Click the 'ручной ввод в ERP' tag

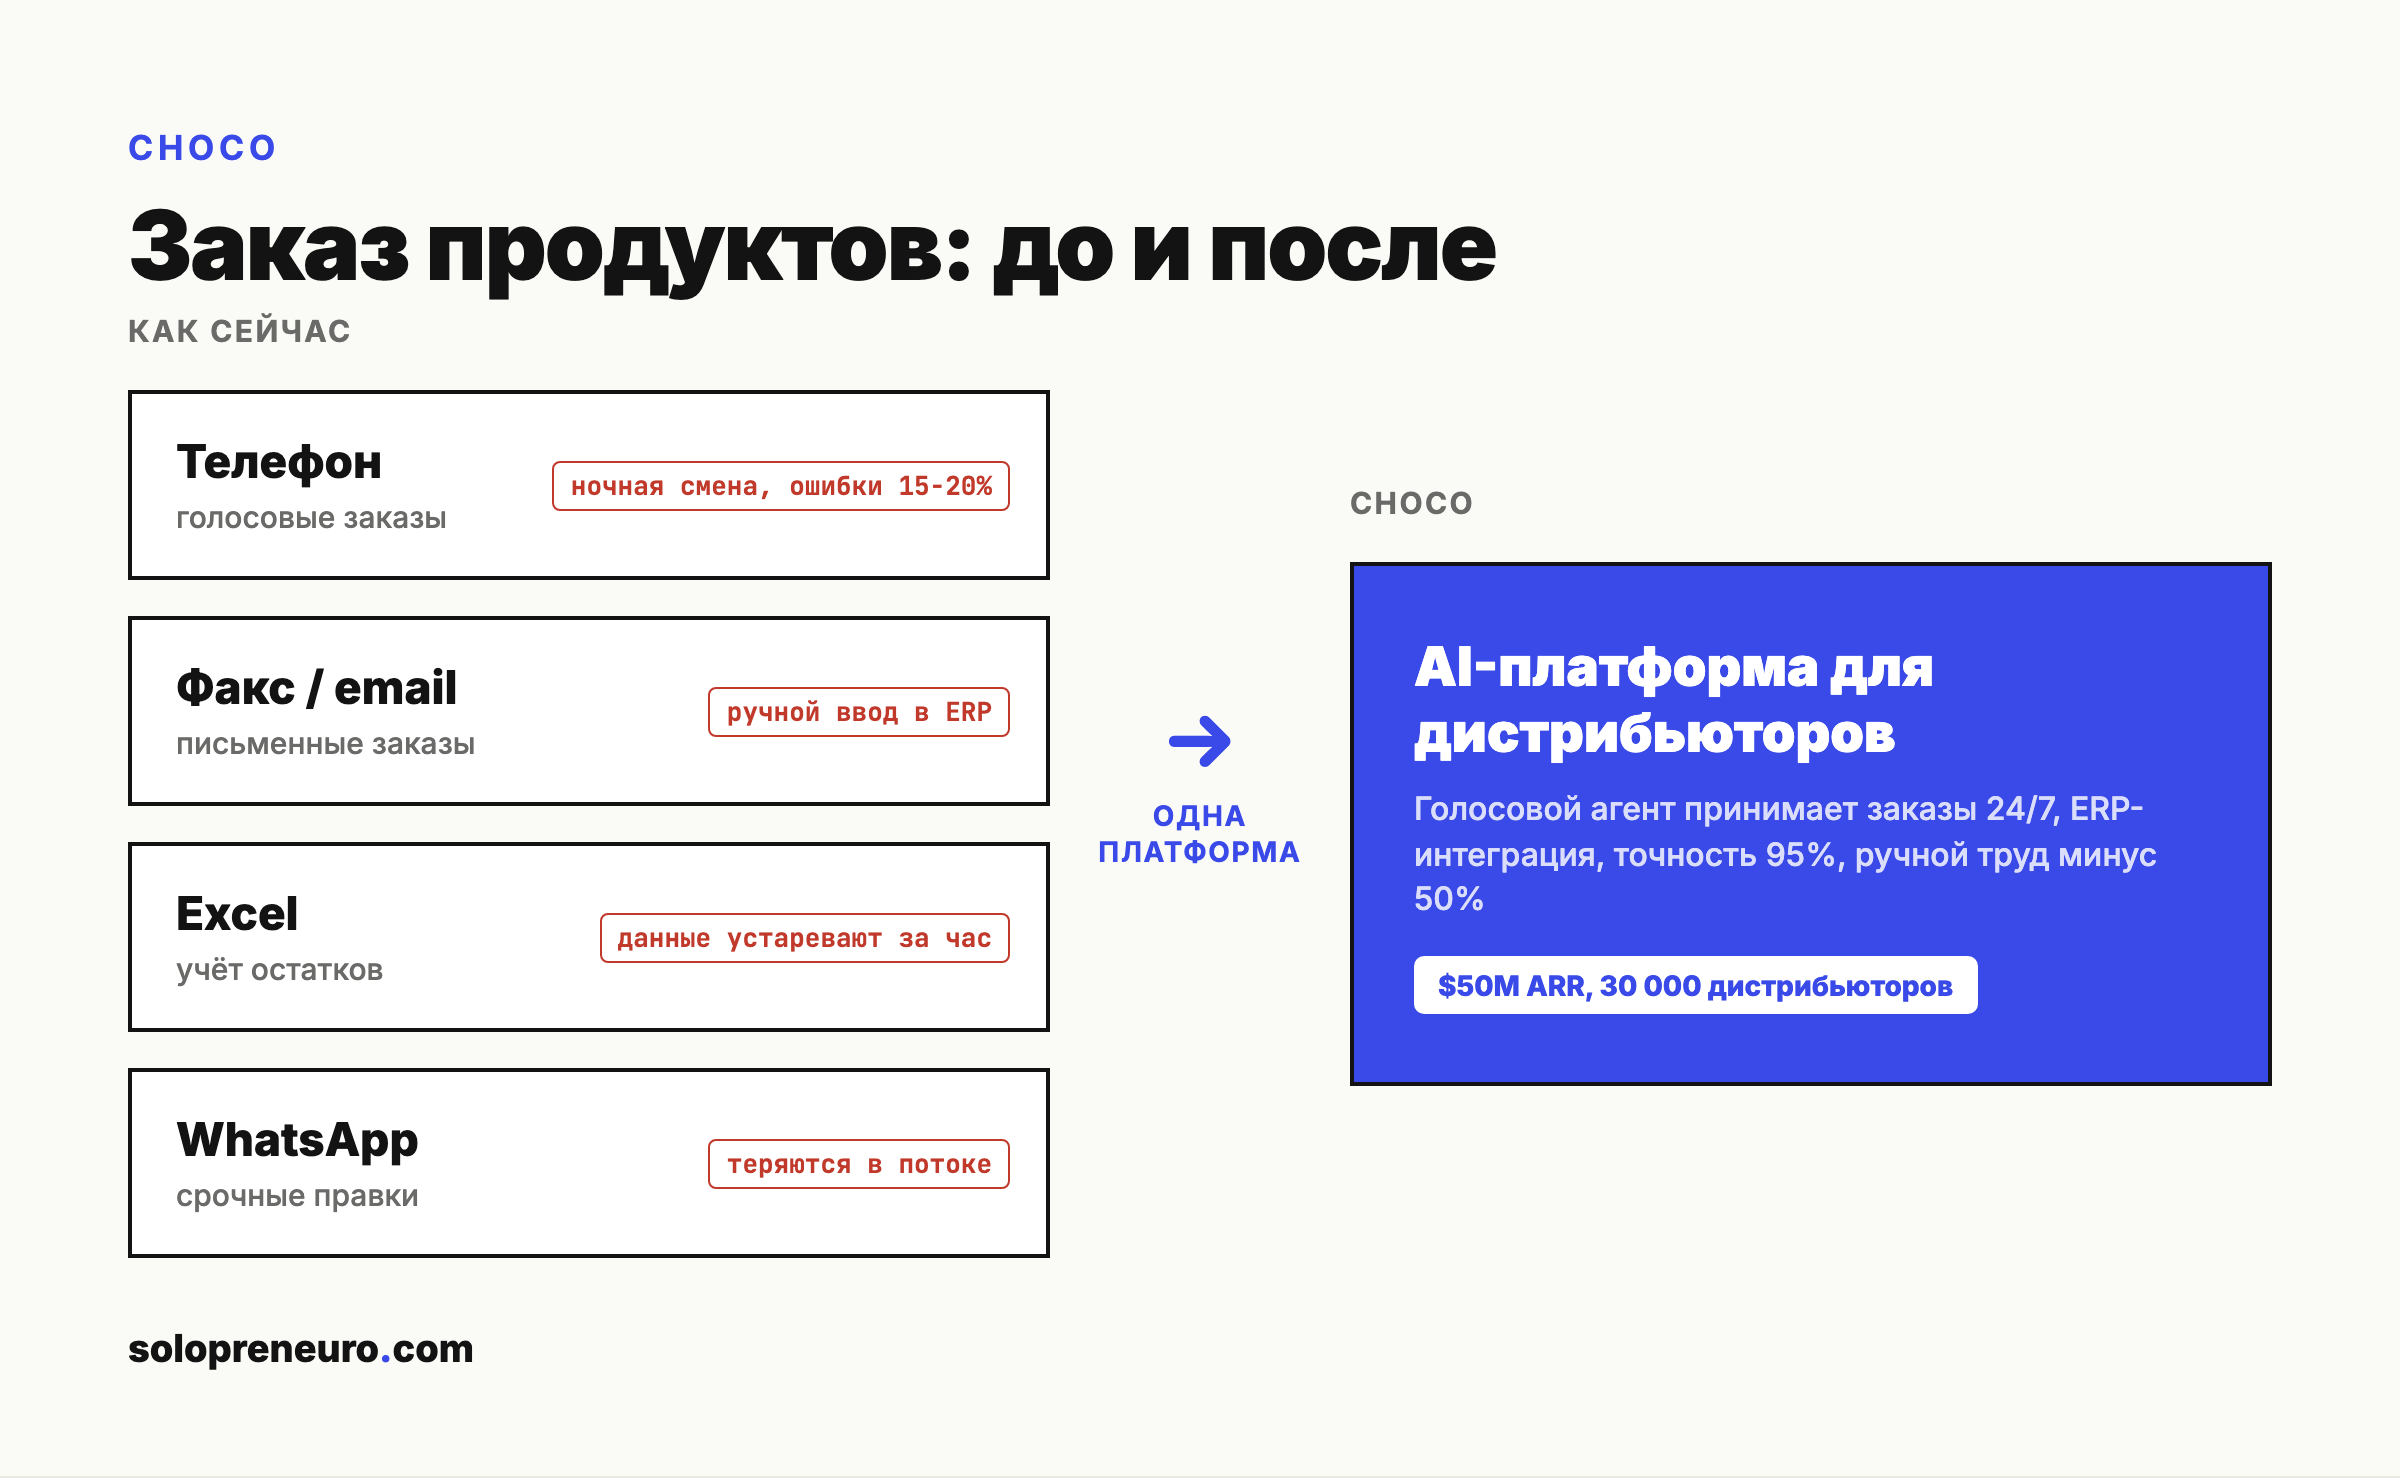859,712
